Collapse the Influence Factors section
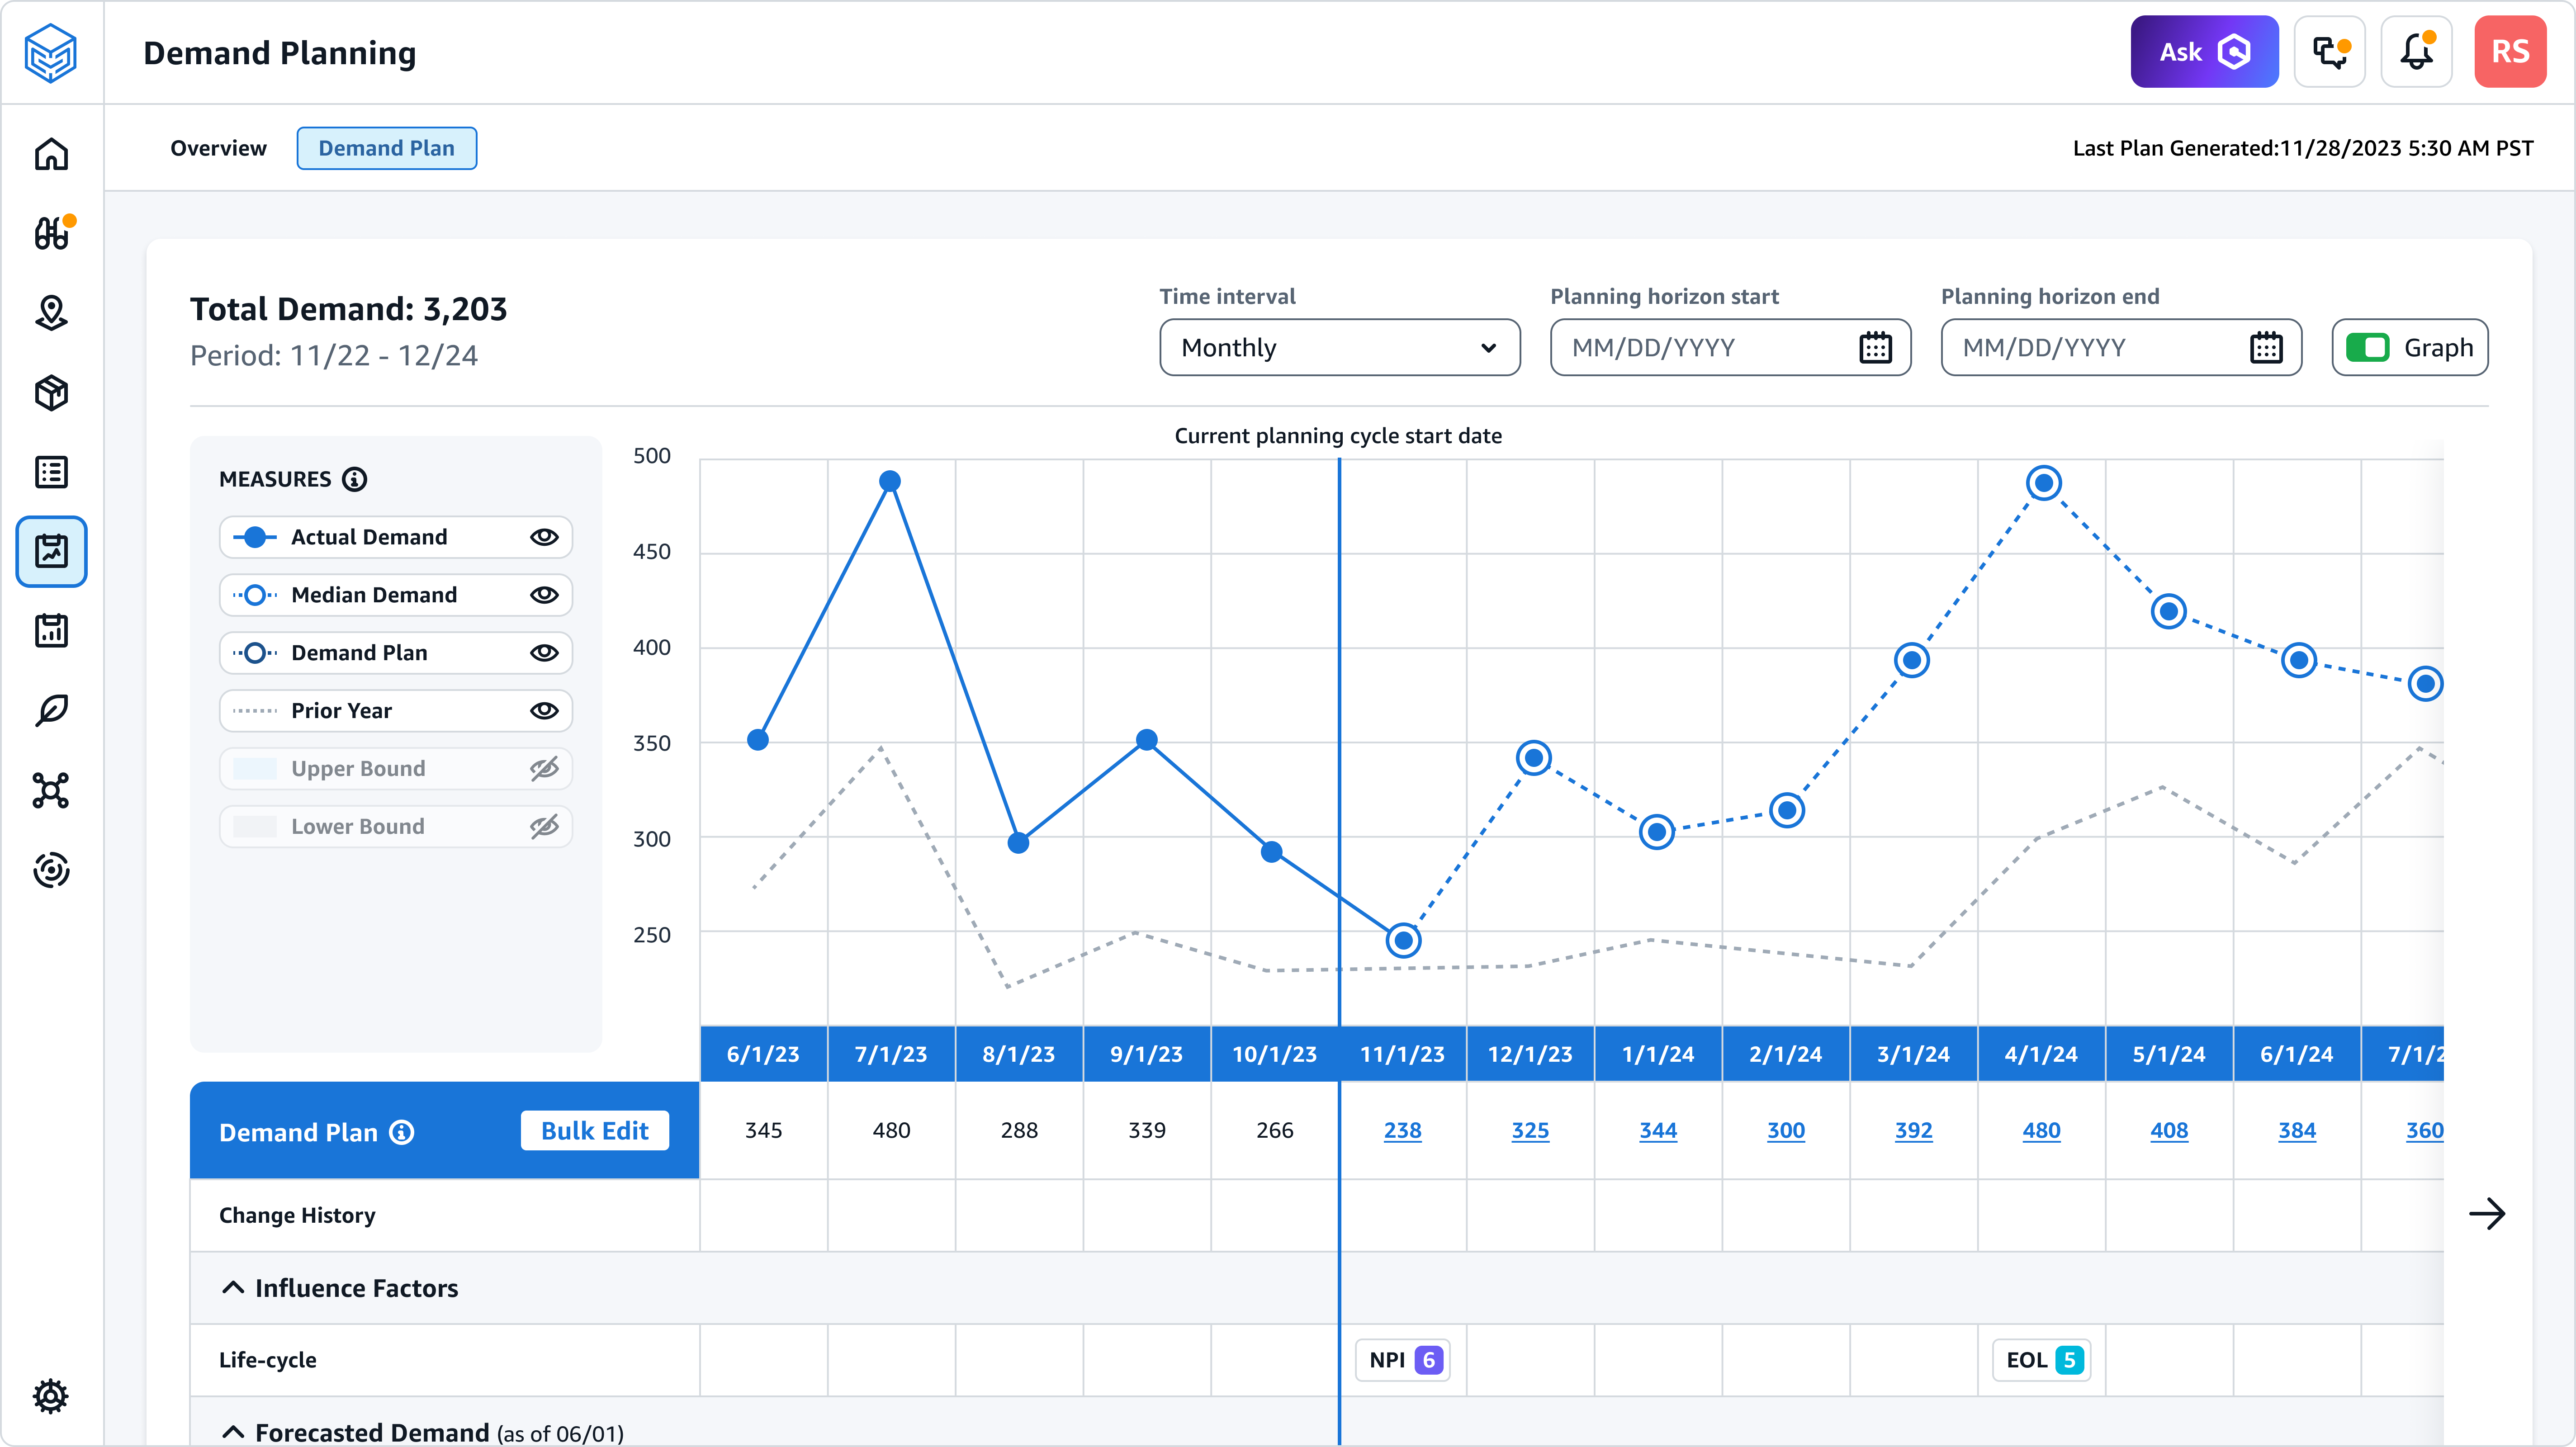The height and width of the screenshot is (1447, 2576). (234, 1288)
